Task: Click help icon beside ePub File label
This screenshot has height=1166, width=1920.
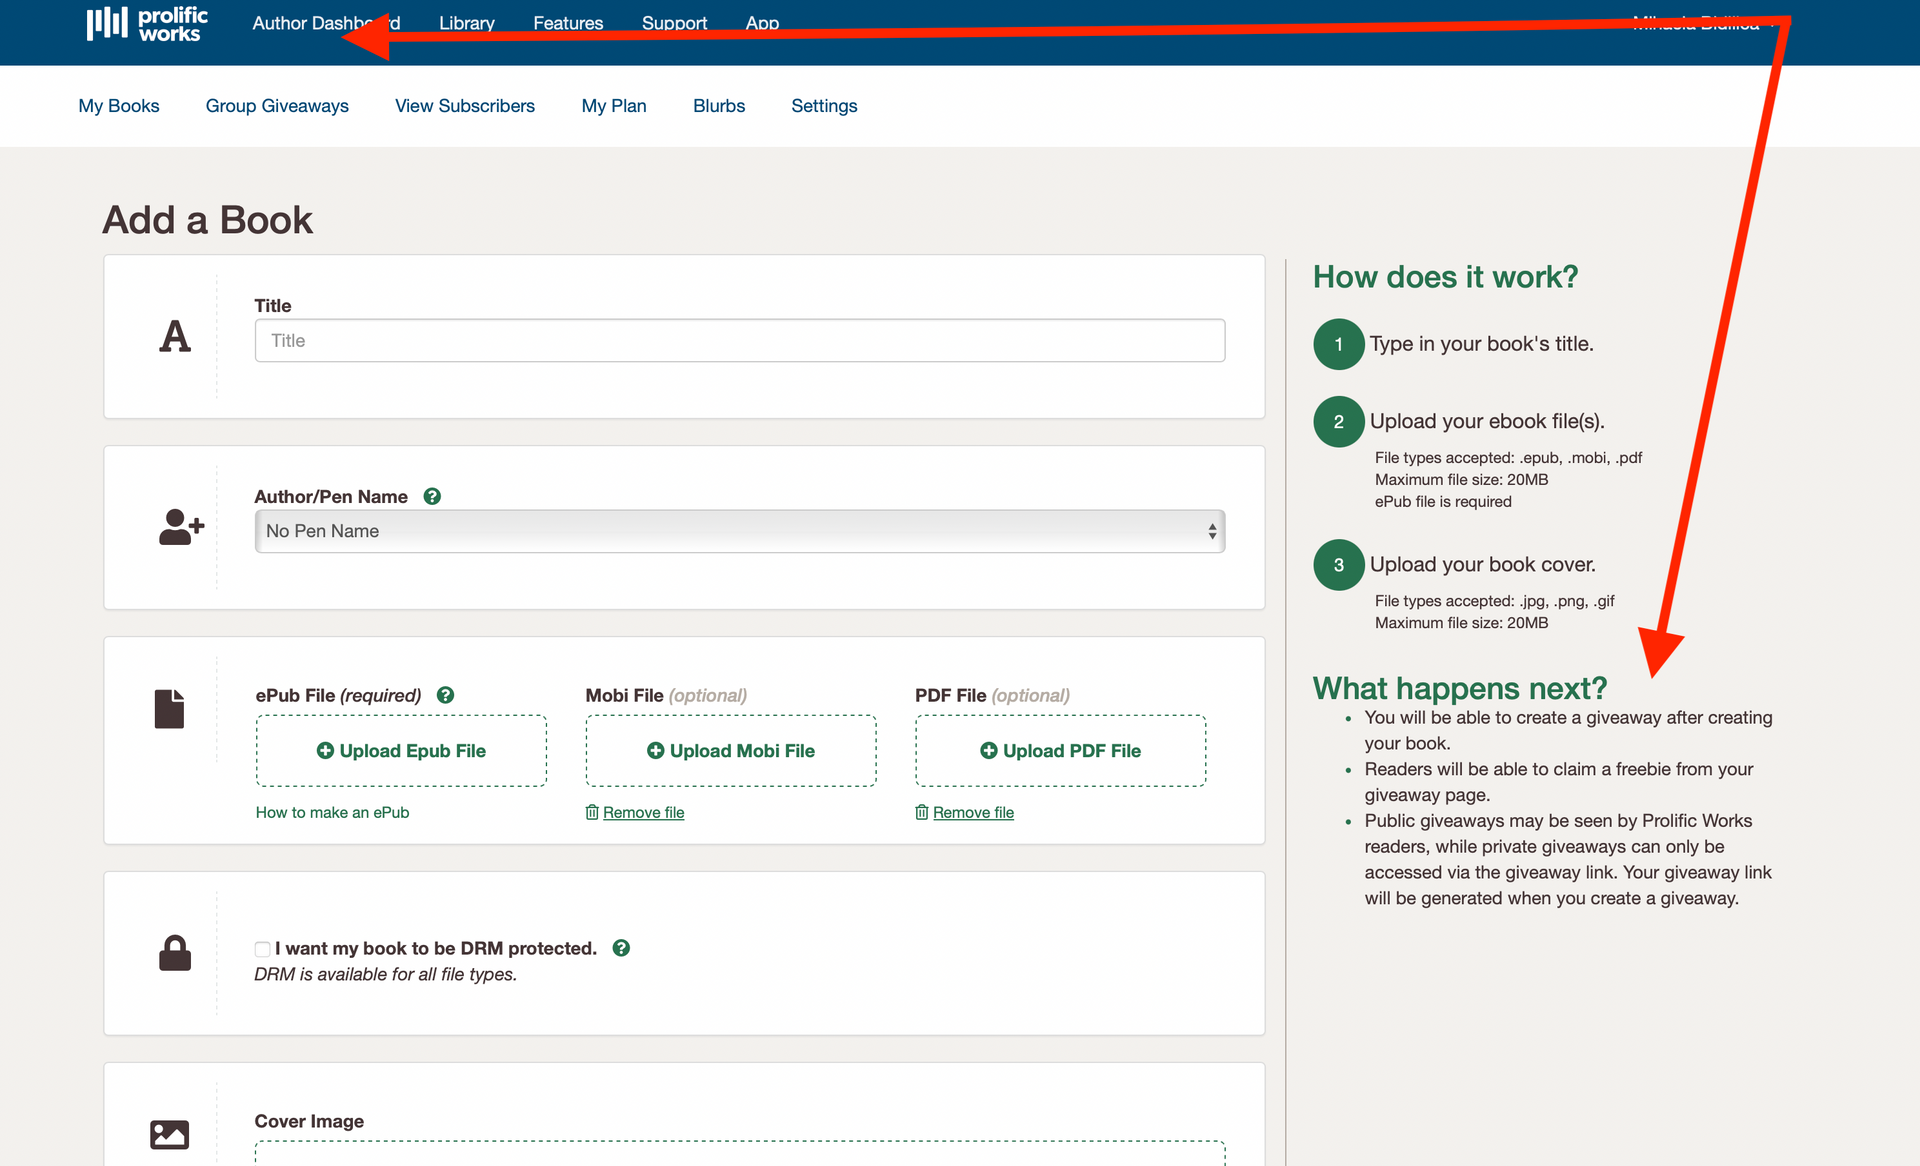Action: (x=446, y=695)
